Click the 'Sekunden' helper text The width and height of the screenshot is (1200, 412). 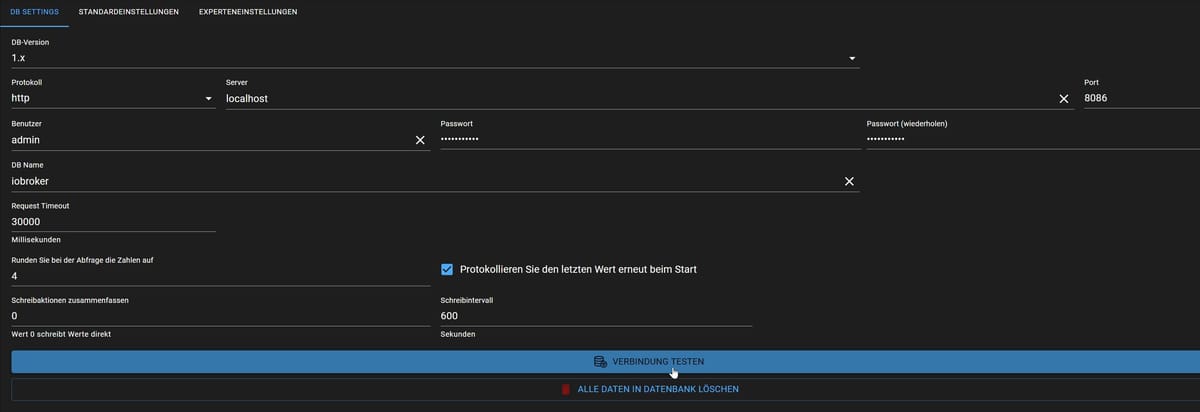point(458,334)
